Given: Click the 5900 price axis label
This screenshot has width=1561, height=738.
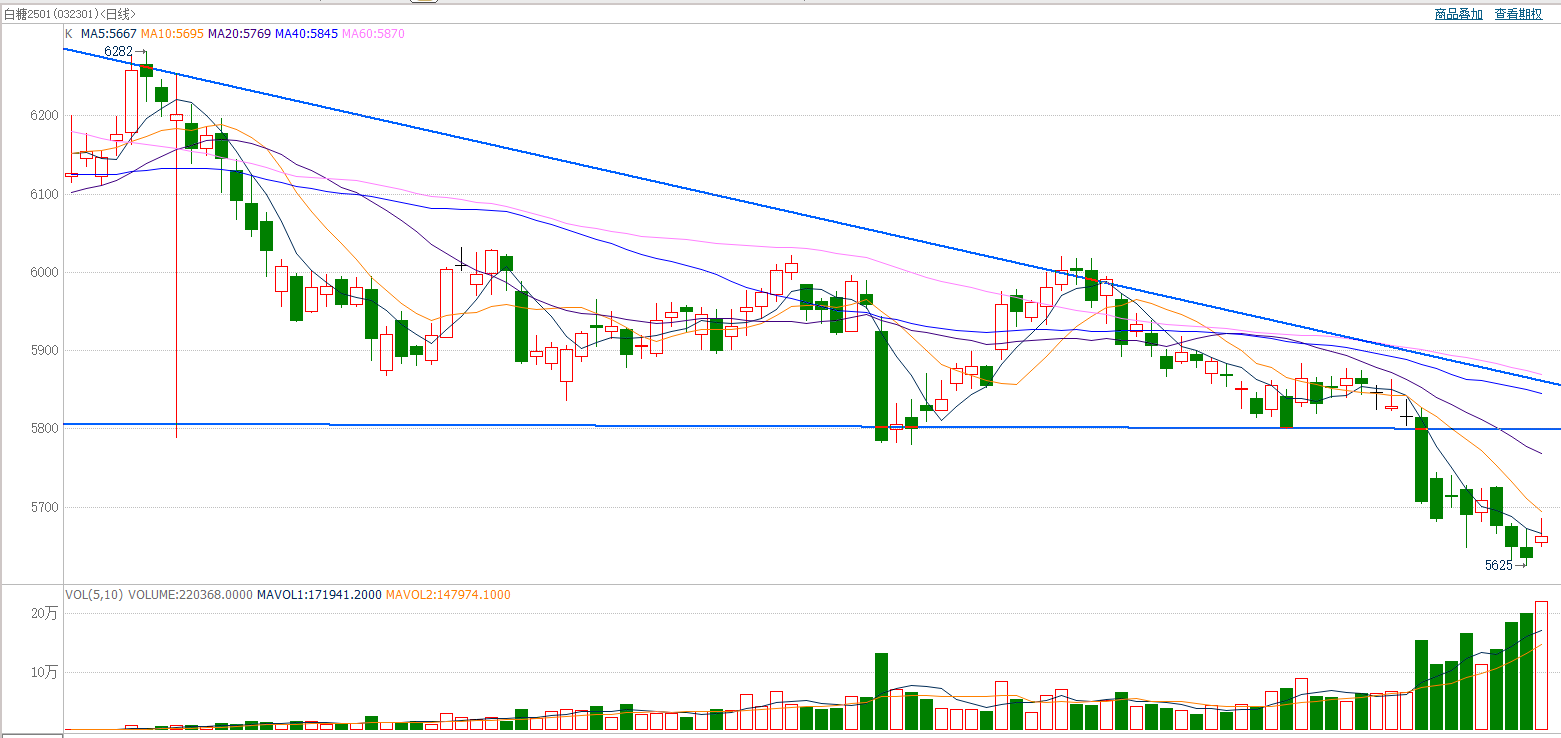Looking at the screenshot, I should pyautogui.click(x=44, y=351).
